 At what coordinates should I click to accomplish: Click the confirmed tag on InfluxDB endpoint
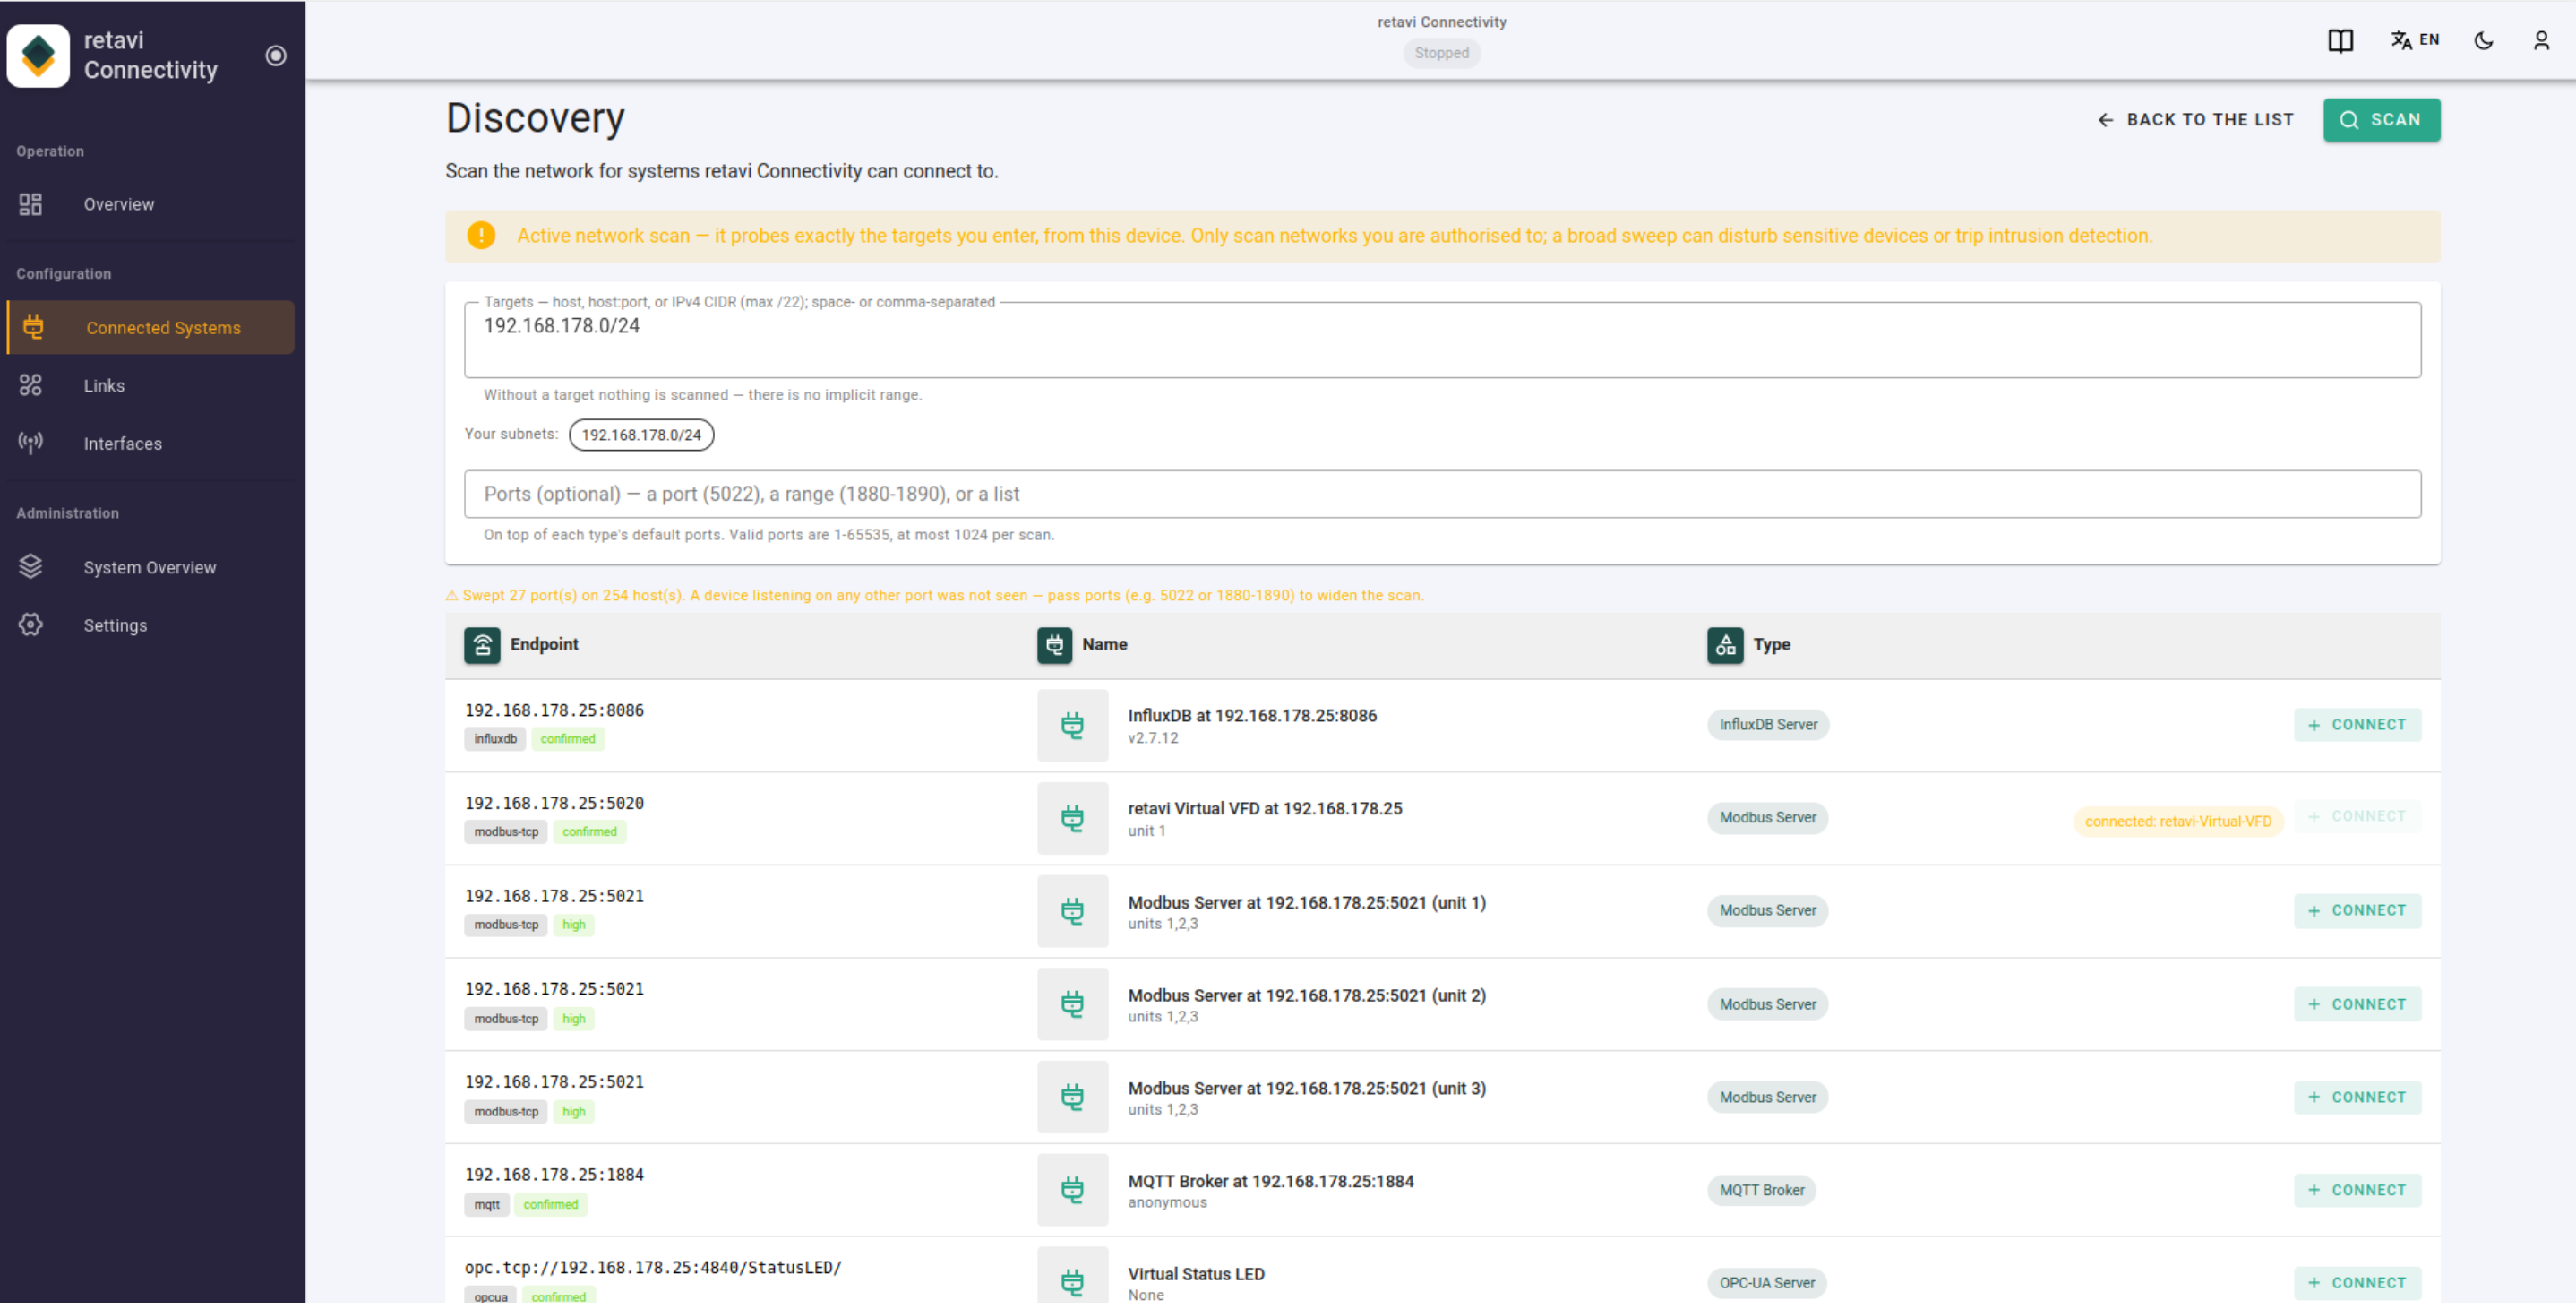click(x=568, y=741)
